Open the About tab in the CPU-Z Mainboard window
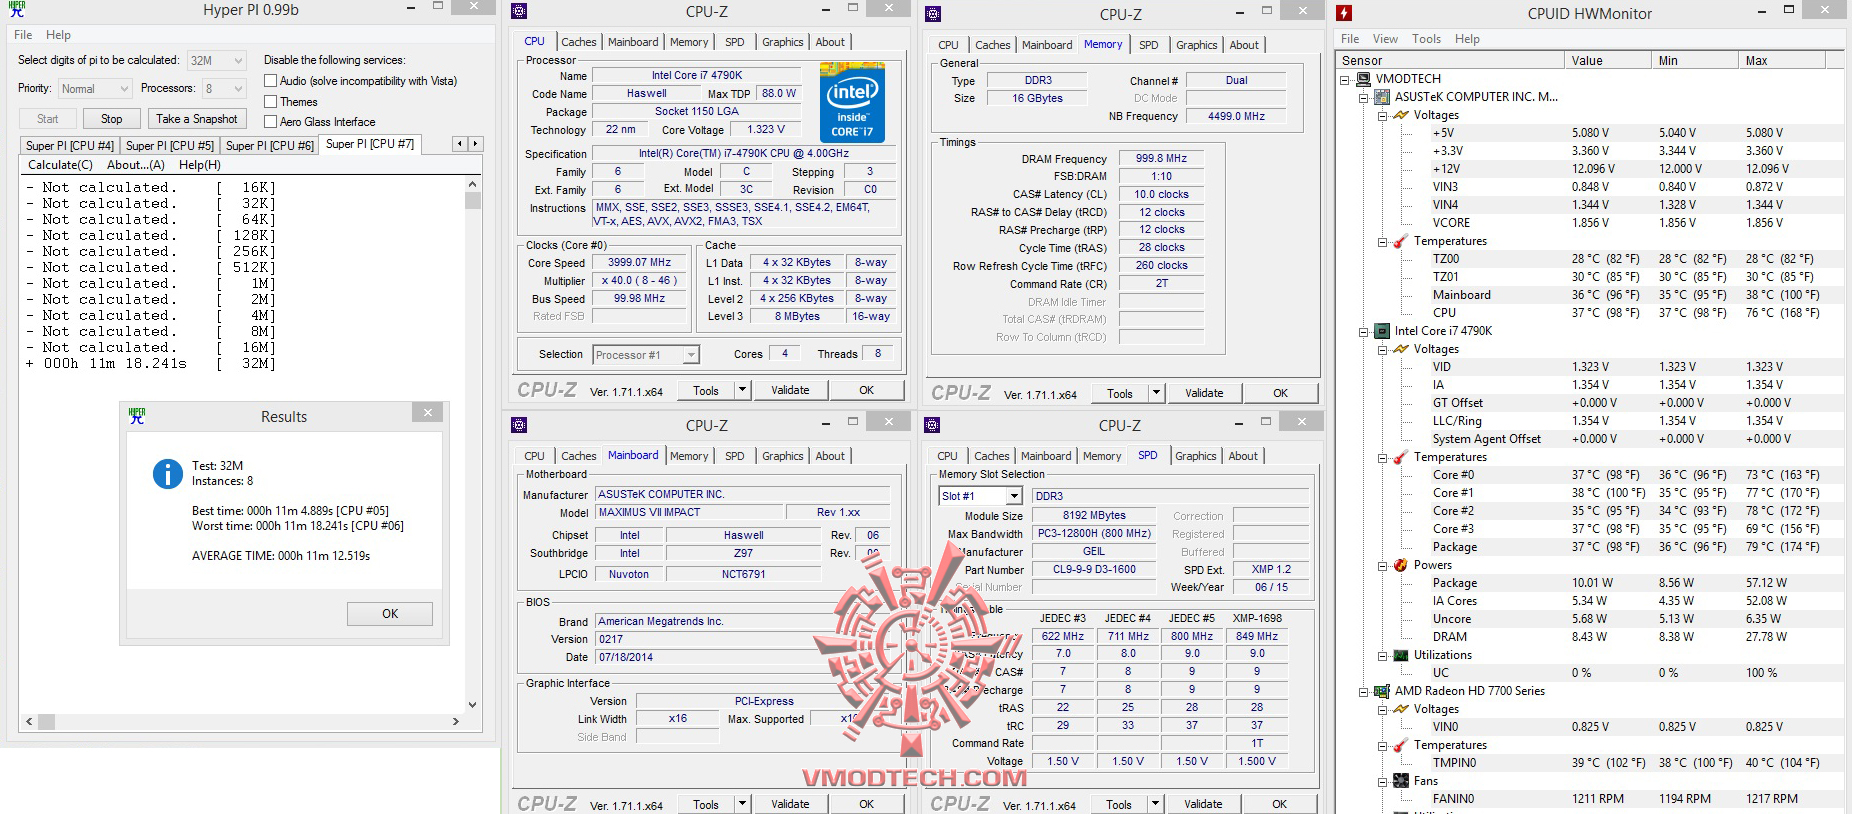The image size is (1852, 814). [830, 456]
